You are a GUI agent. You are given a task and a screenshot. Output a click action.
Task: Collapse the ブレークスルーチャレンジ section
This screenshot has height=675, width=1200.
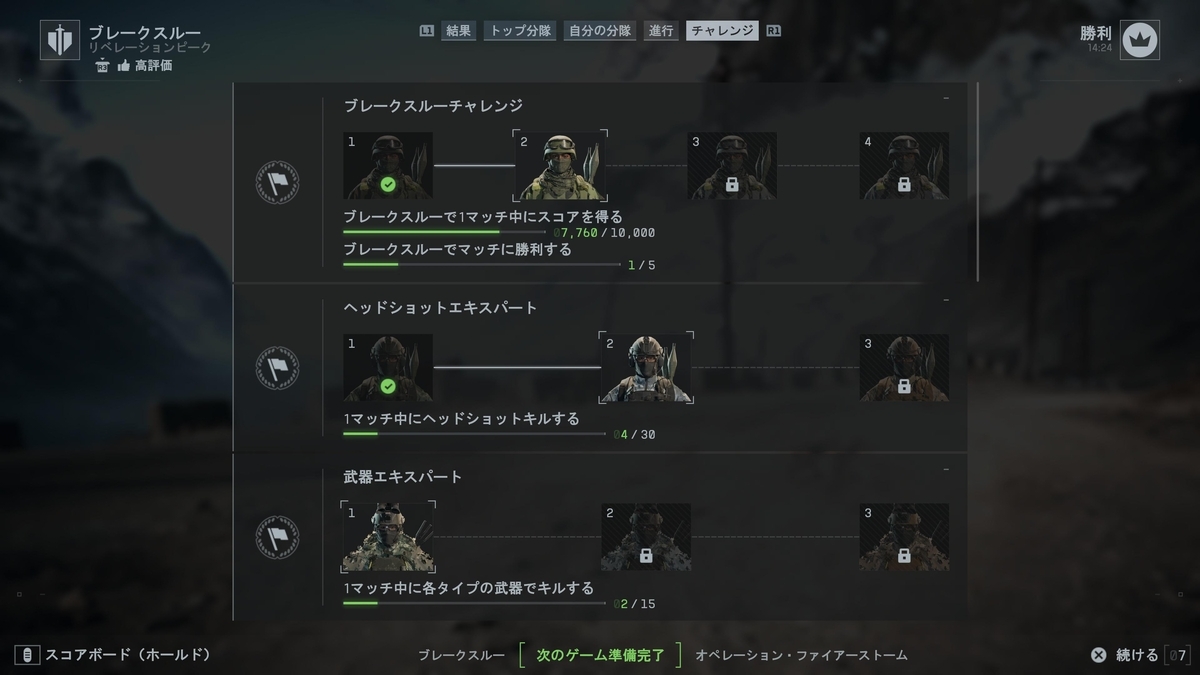pos(946,98)
